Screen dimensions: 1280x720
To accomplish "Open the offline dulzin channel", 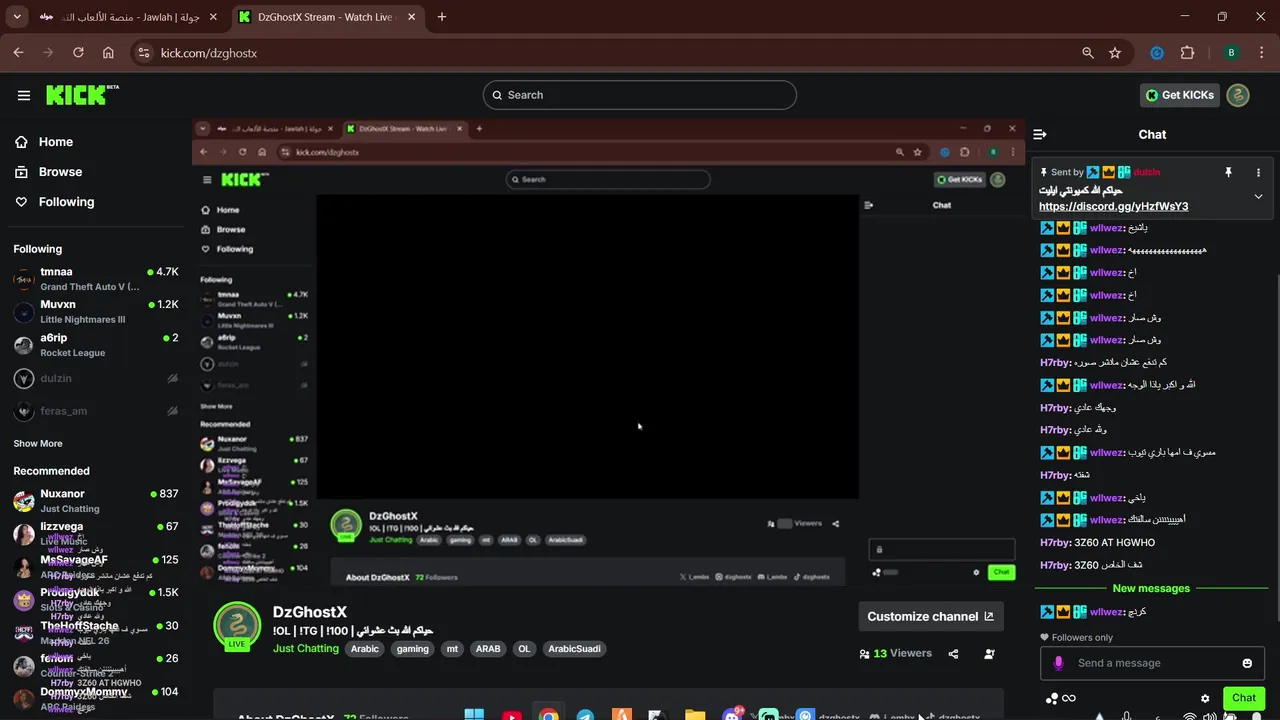I will click(x=96, y=379).
